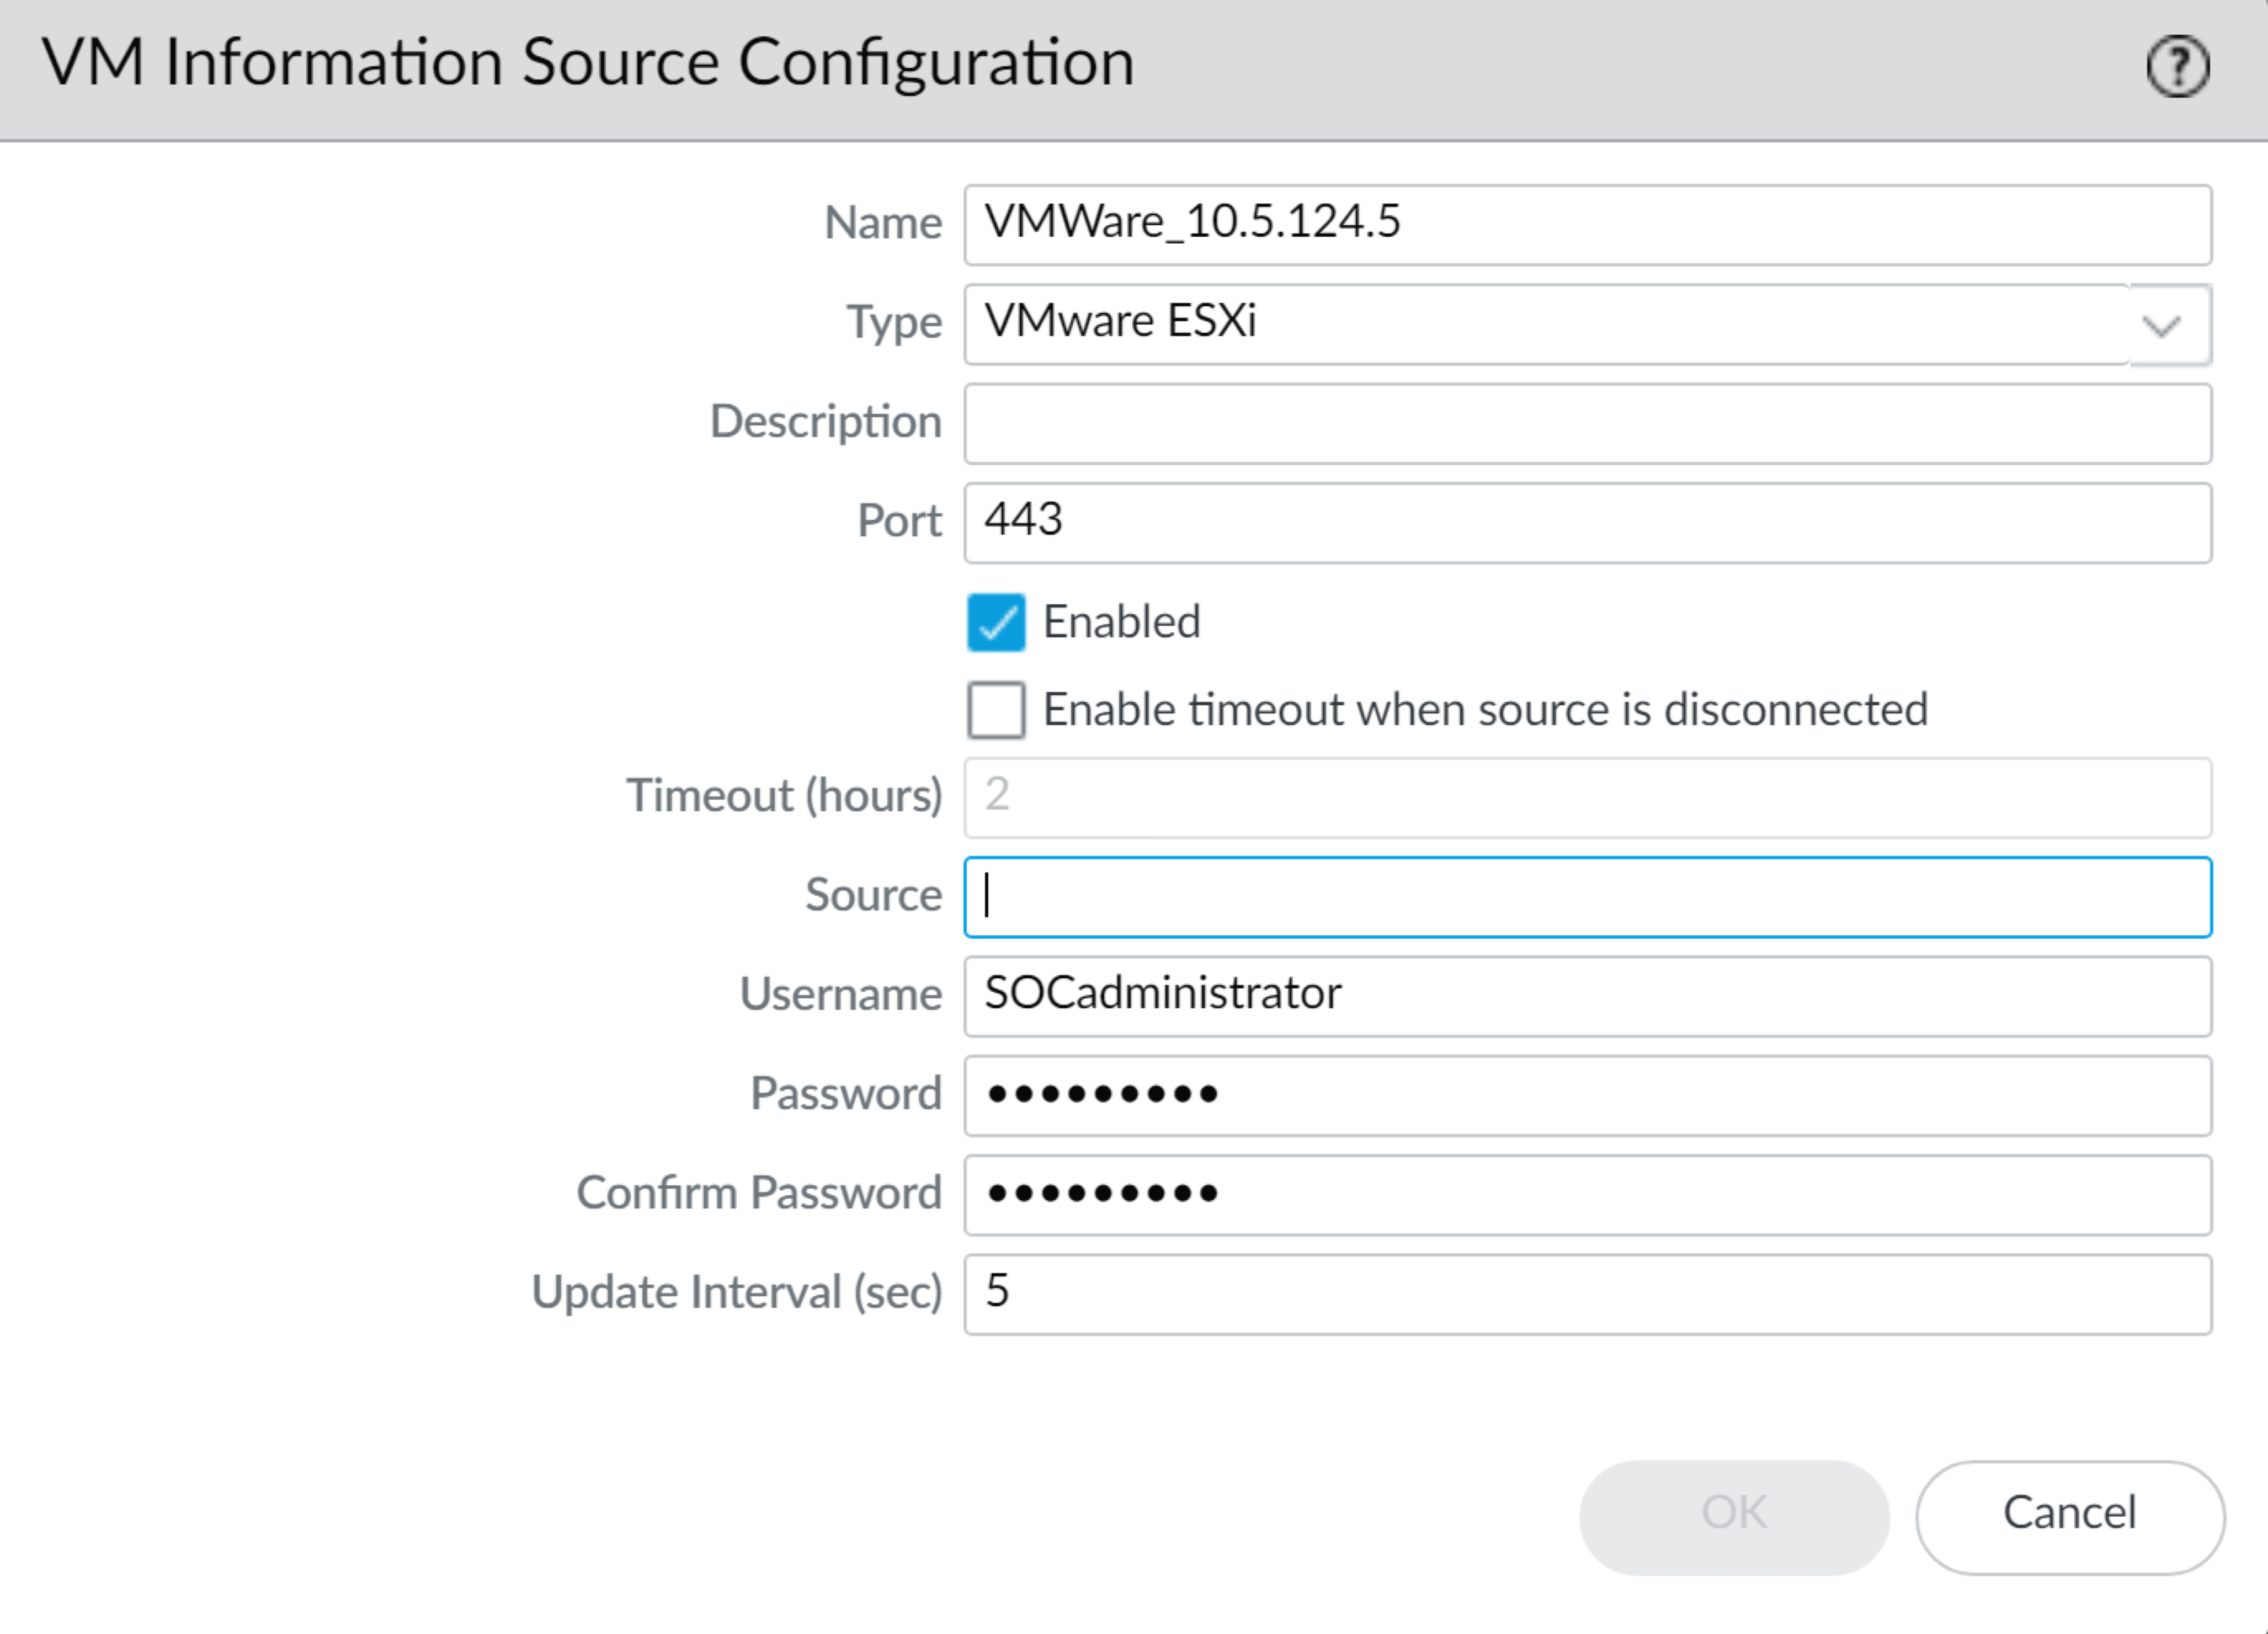Change the Update Interval (sec) field
Viewport: 2268px width, 1634px height.
coord(1586,1293)
